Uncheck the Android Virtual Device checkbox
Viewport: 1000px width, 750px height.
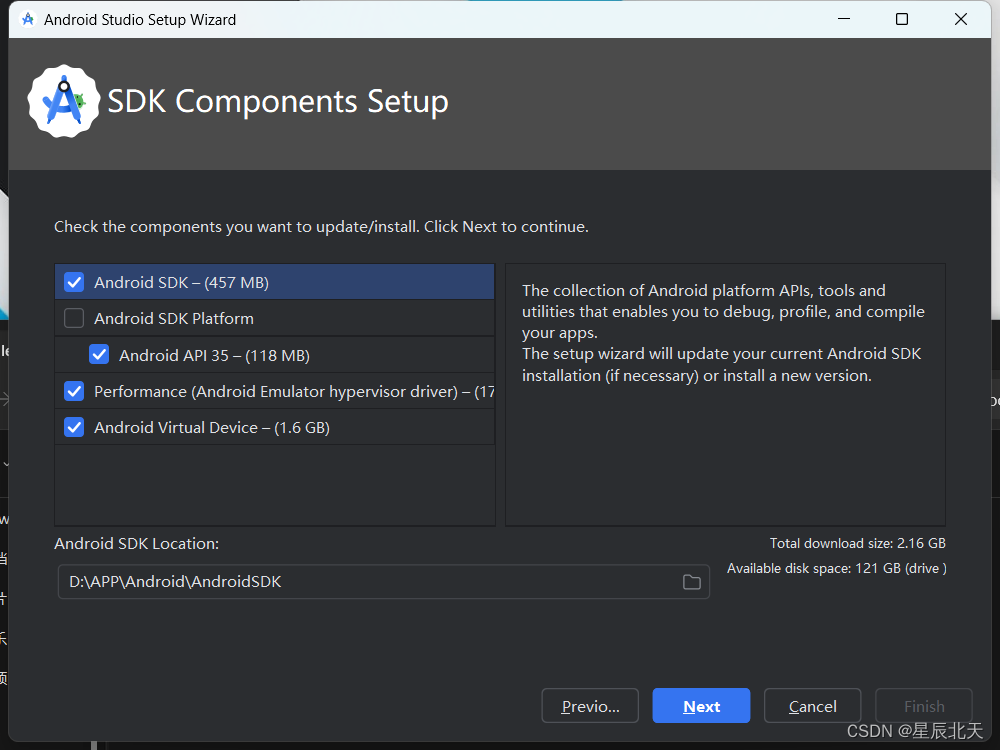tap(75, 427)
